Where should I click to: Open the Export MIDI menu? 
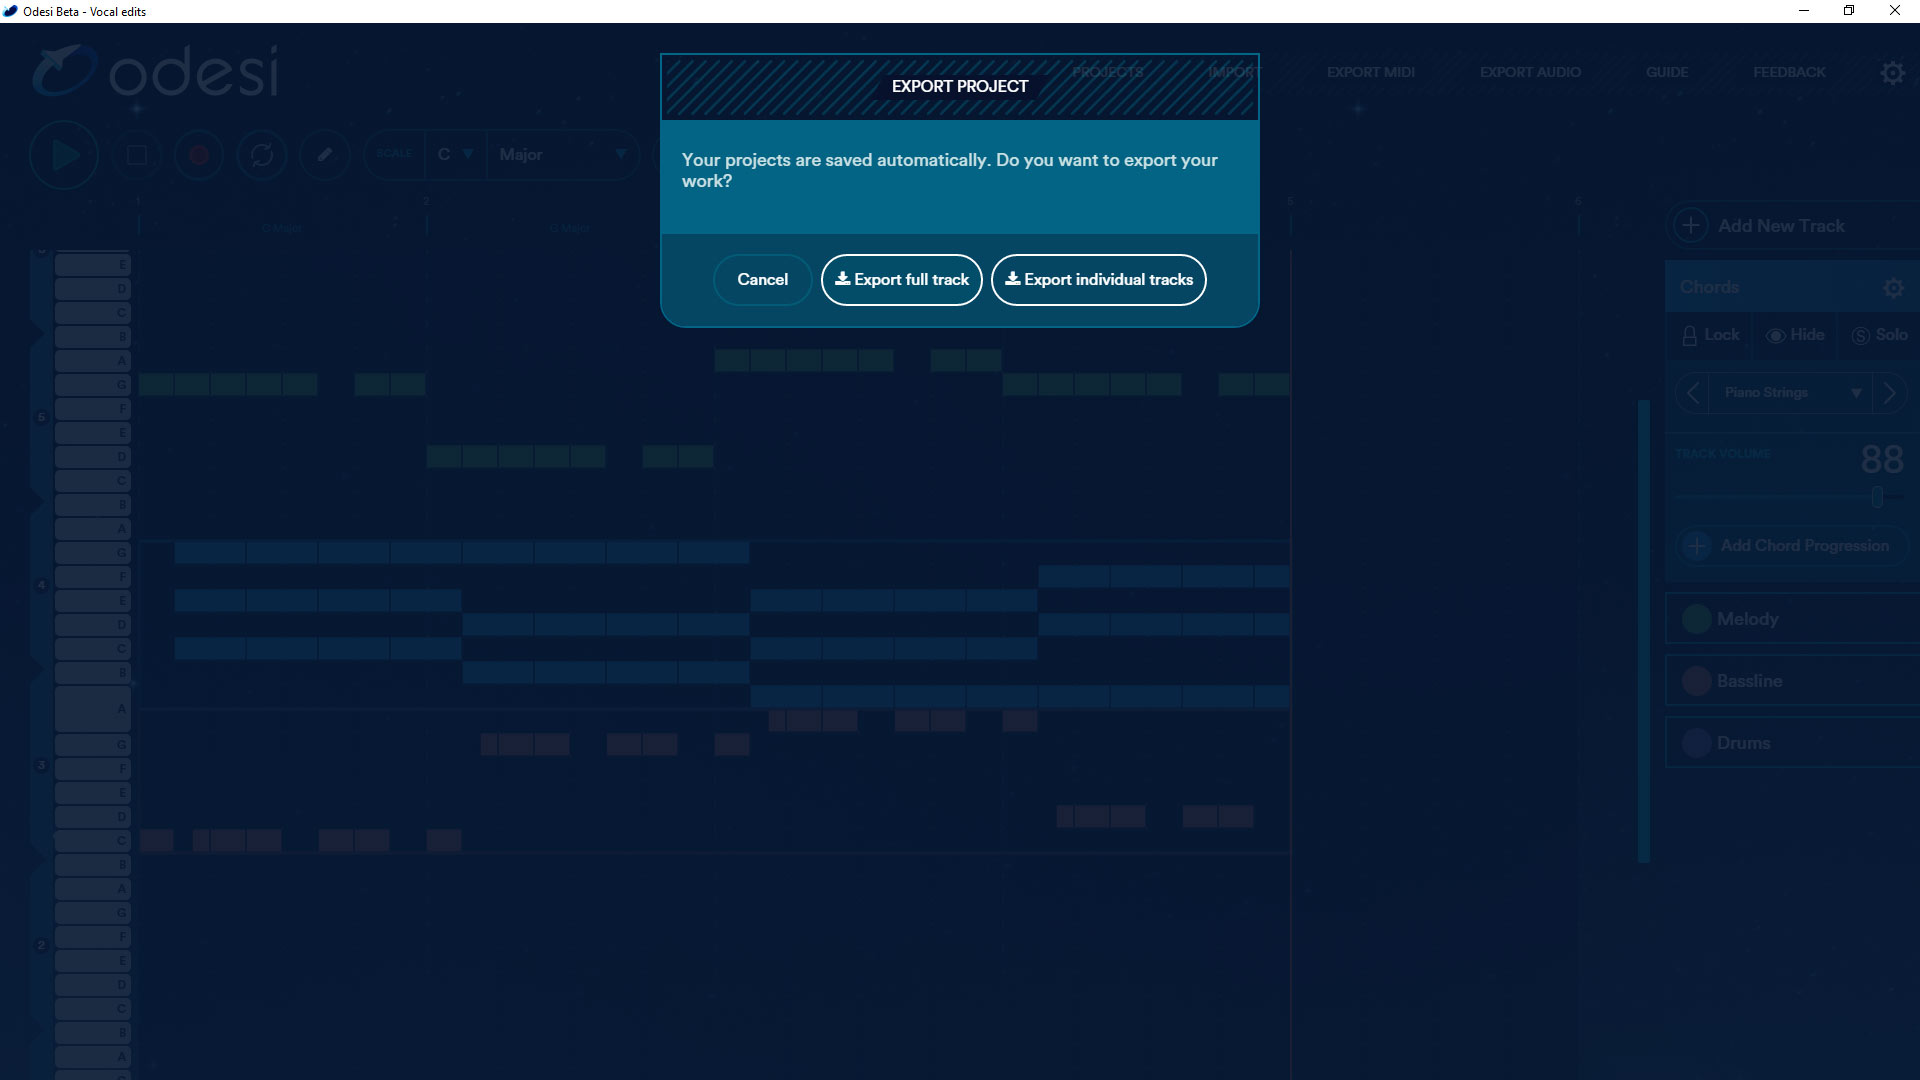(x=1370, y=72)
